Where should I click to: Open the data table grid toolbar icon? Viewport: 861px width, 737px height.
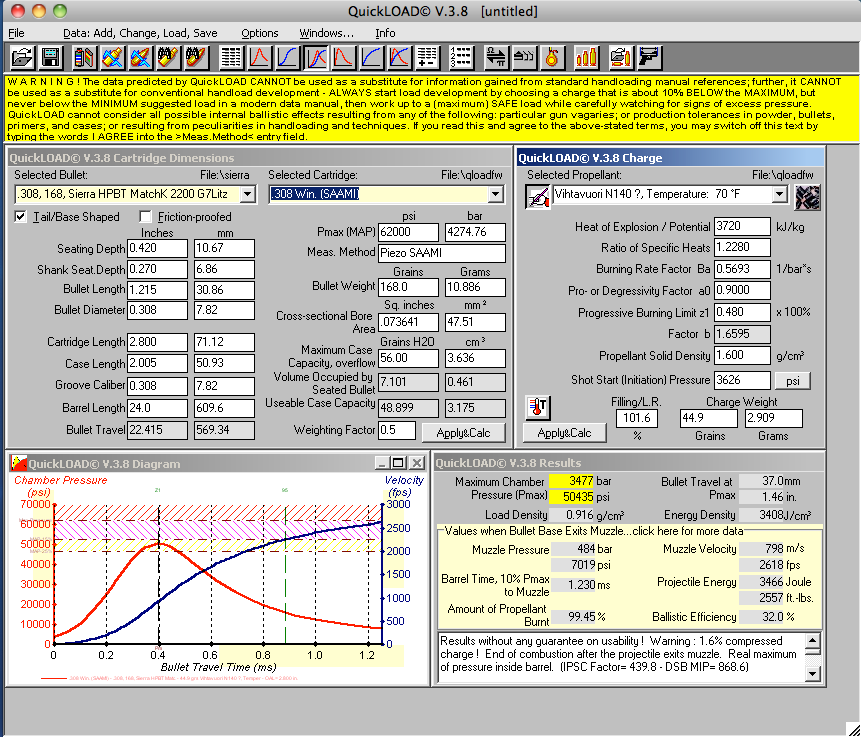coord(231,57)
